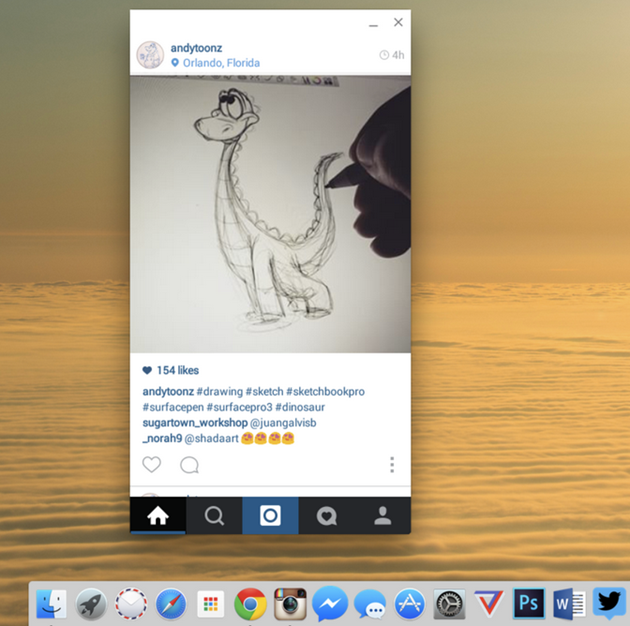This screenshot has width=630, height=626.
Task: Open the Search tab
Action: click(214, 516)
